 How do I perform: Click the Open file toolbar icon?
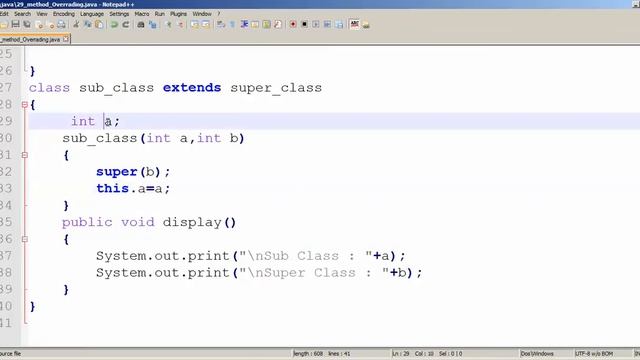3,24
